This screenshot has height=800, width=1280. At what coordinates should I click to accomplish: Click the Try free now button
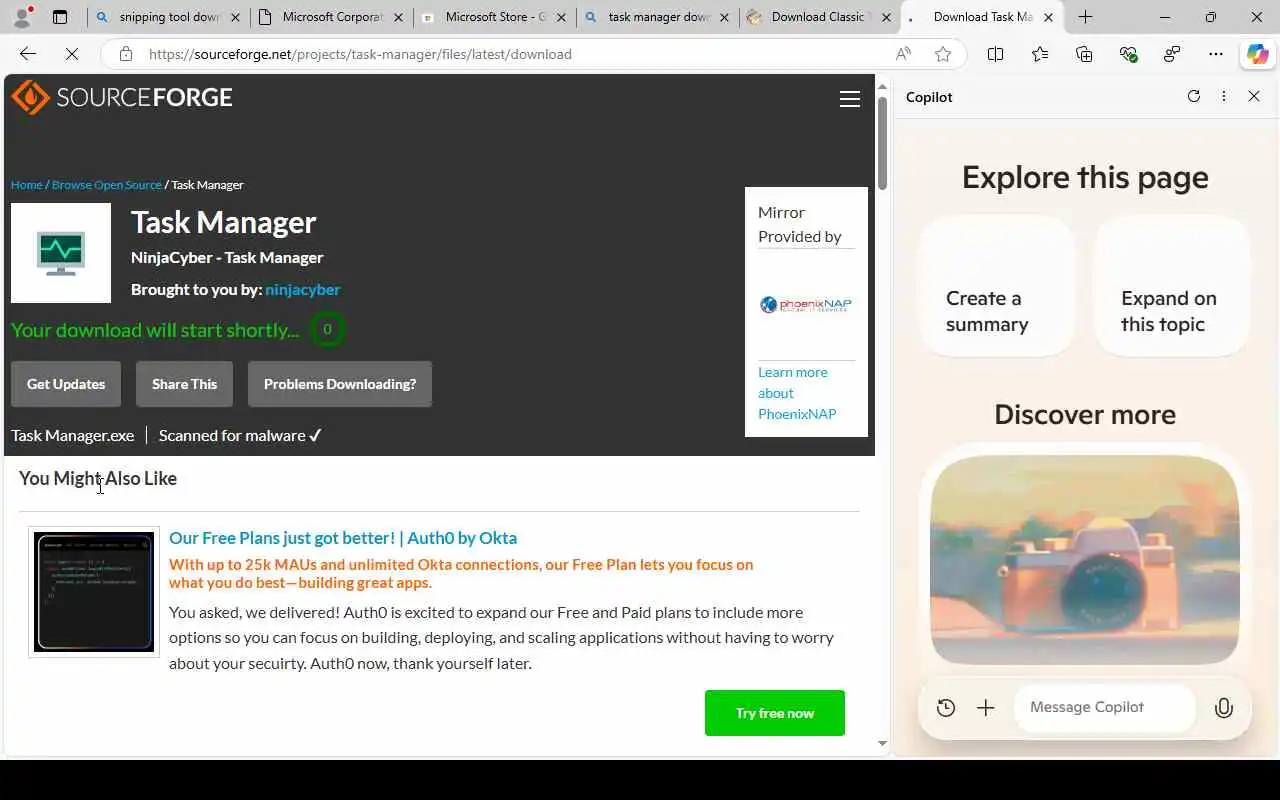pyautogui.click(x=775, y=713)
